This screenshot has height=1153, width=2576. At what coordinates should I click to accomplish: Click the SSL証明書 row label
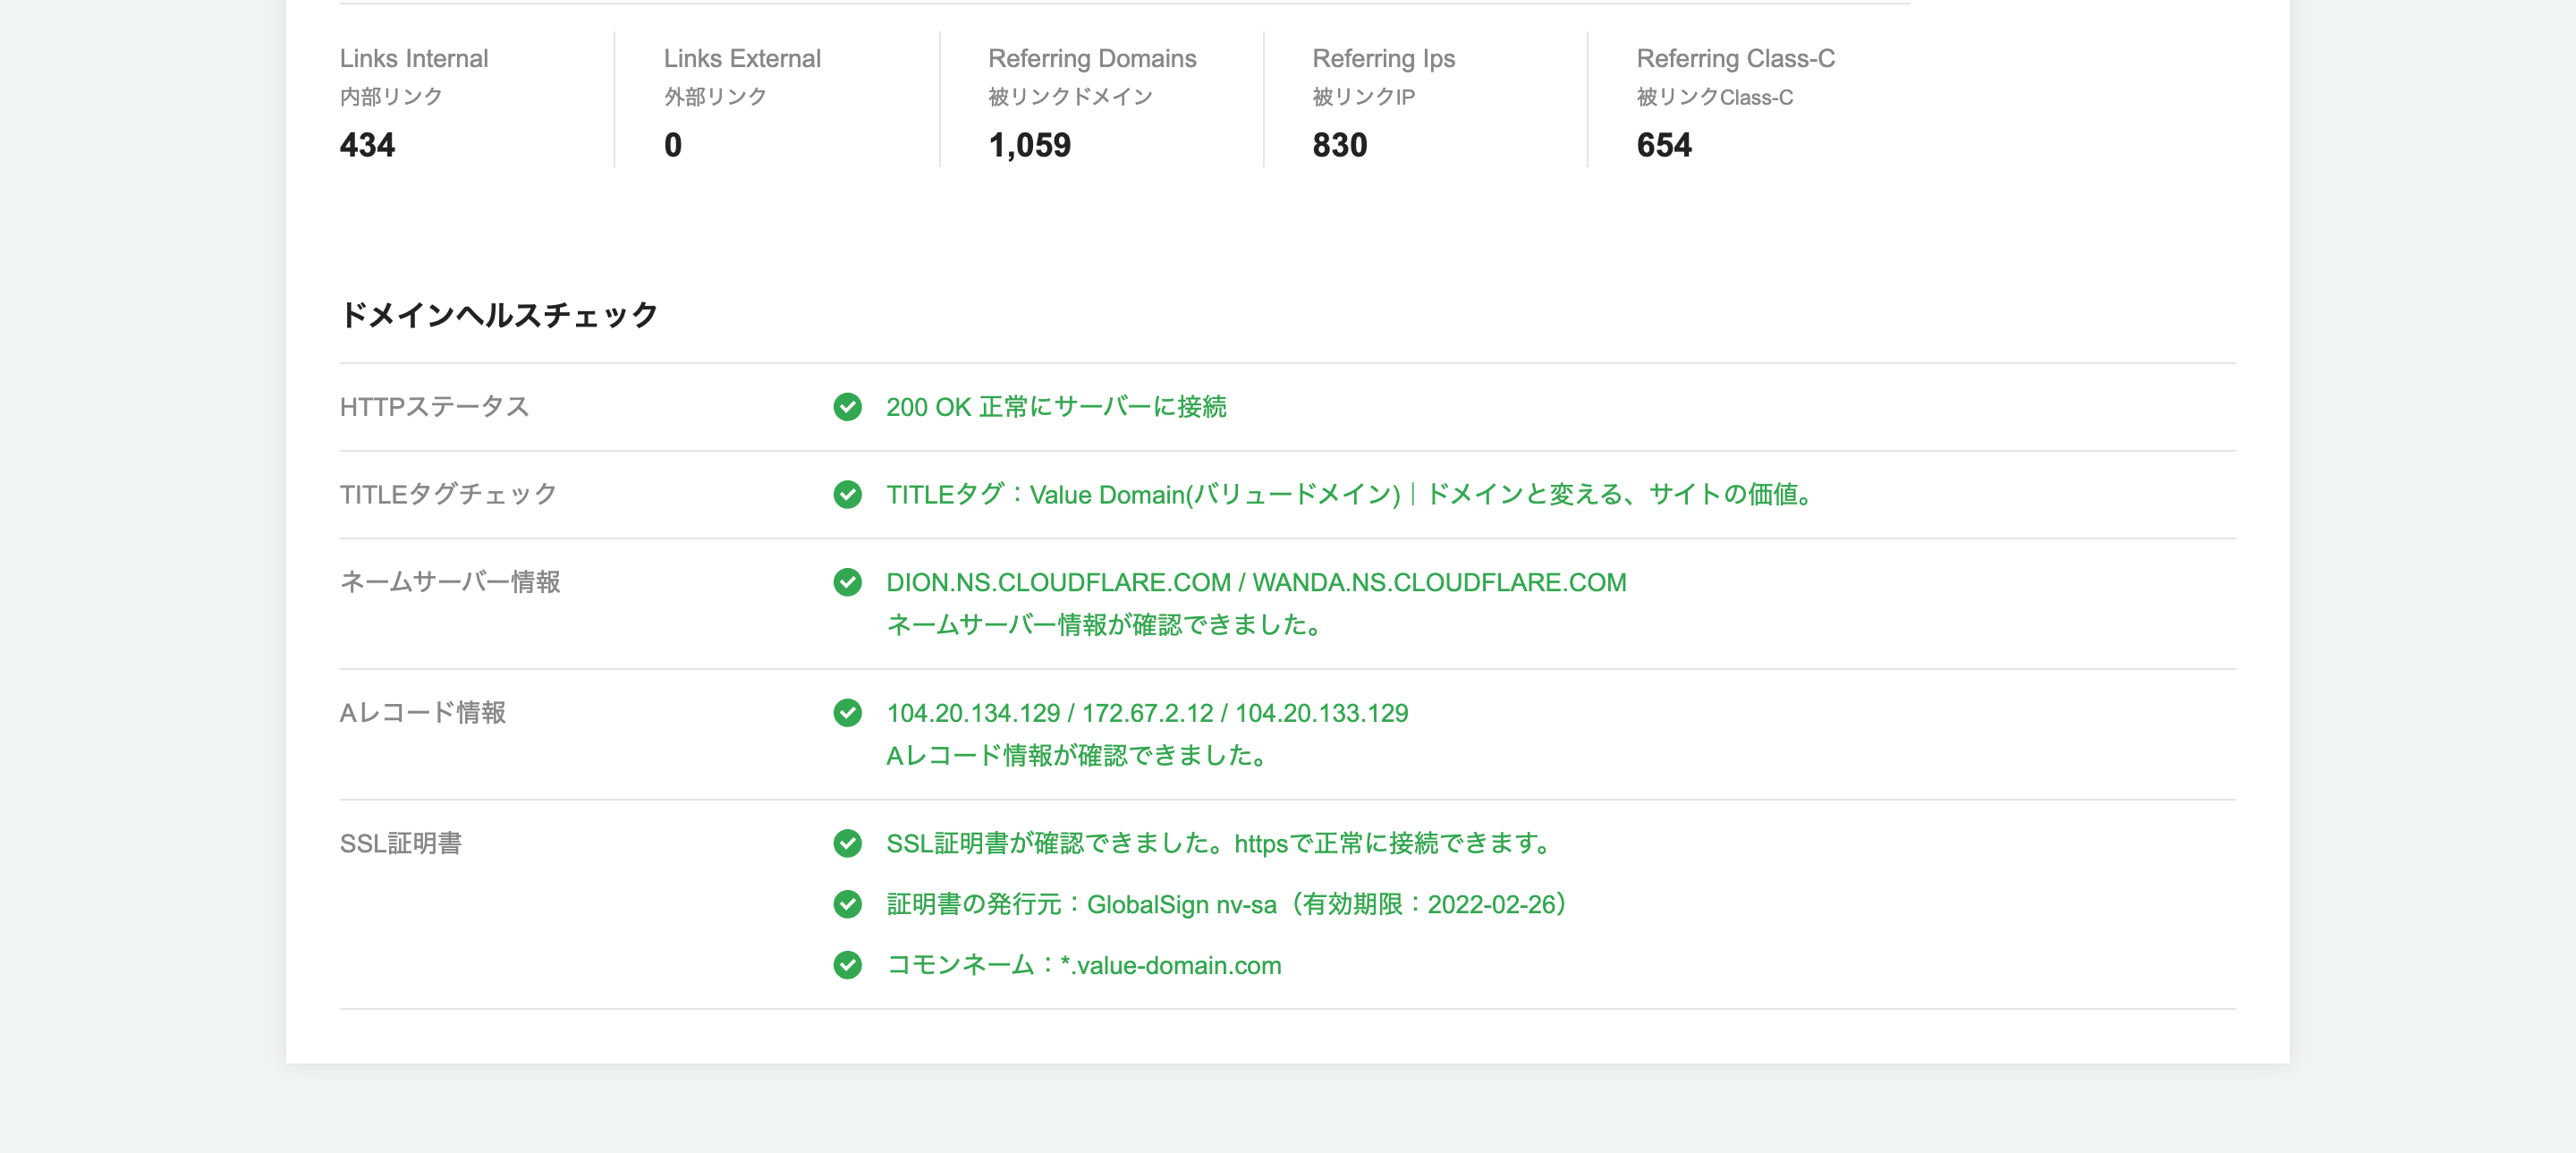(400, 843)
